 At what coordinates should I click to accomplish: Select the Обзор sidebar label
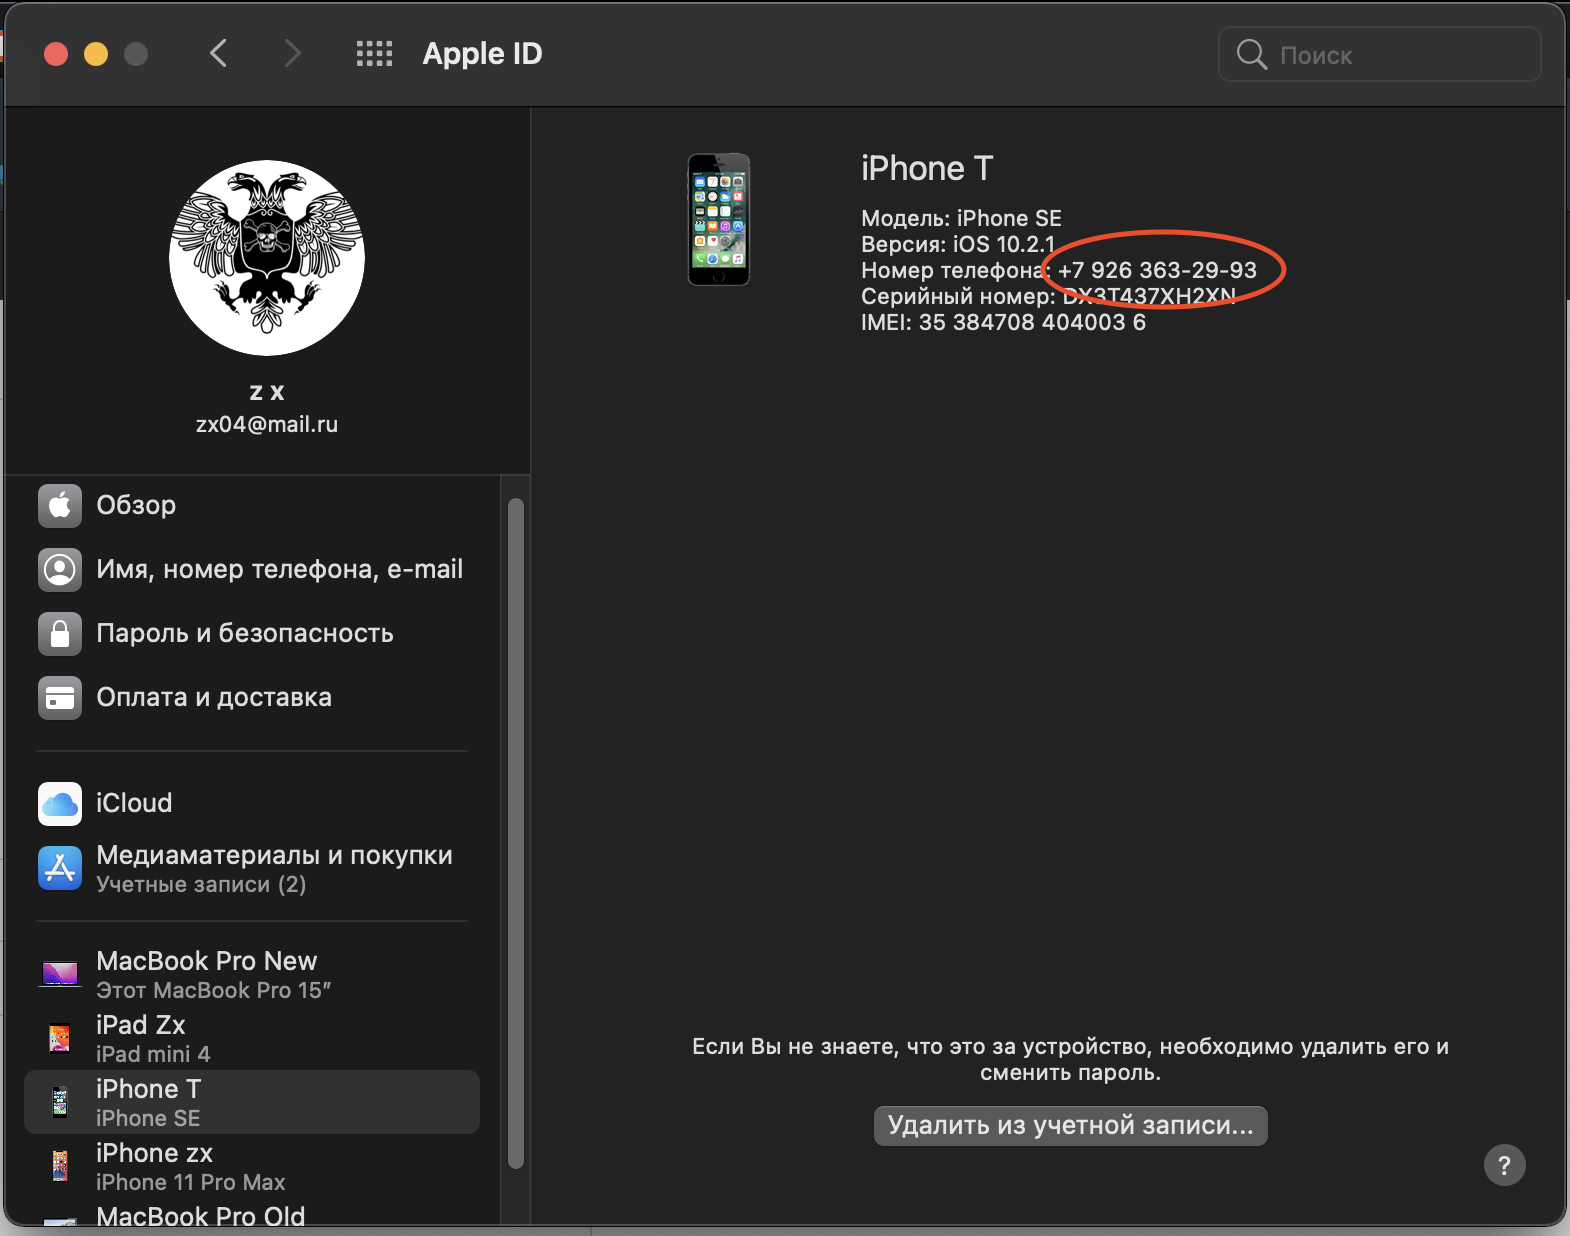pyautogui.click(x=136, y=505)
